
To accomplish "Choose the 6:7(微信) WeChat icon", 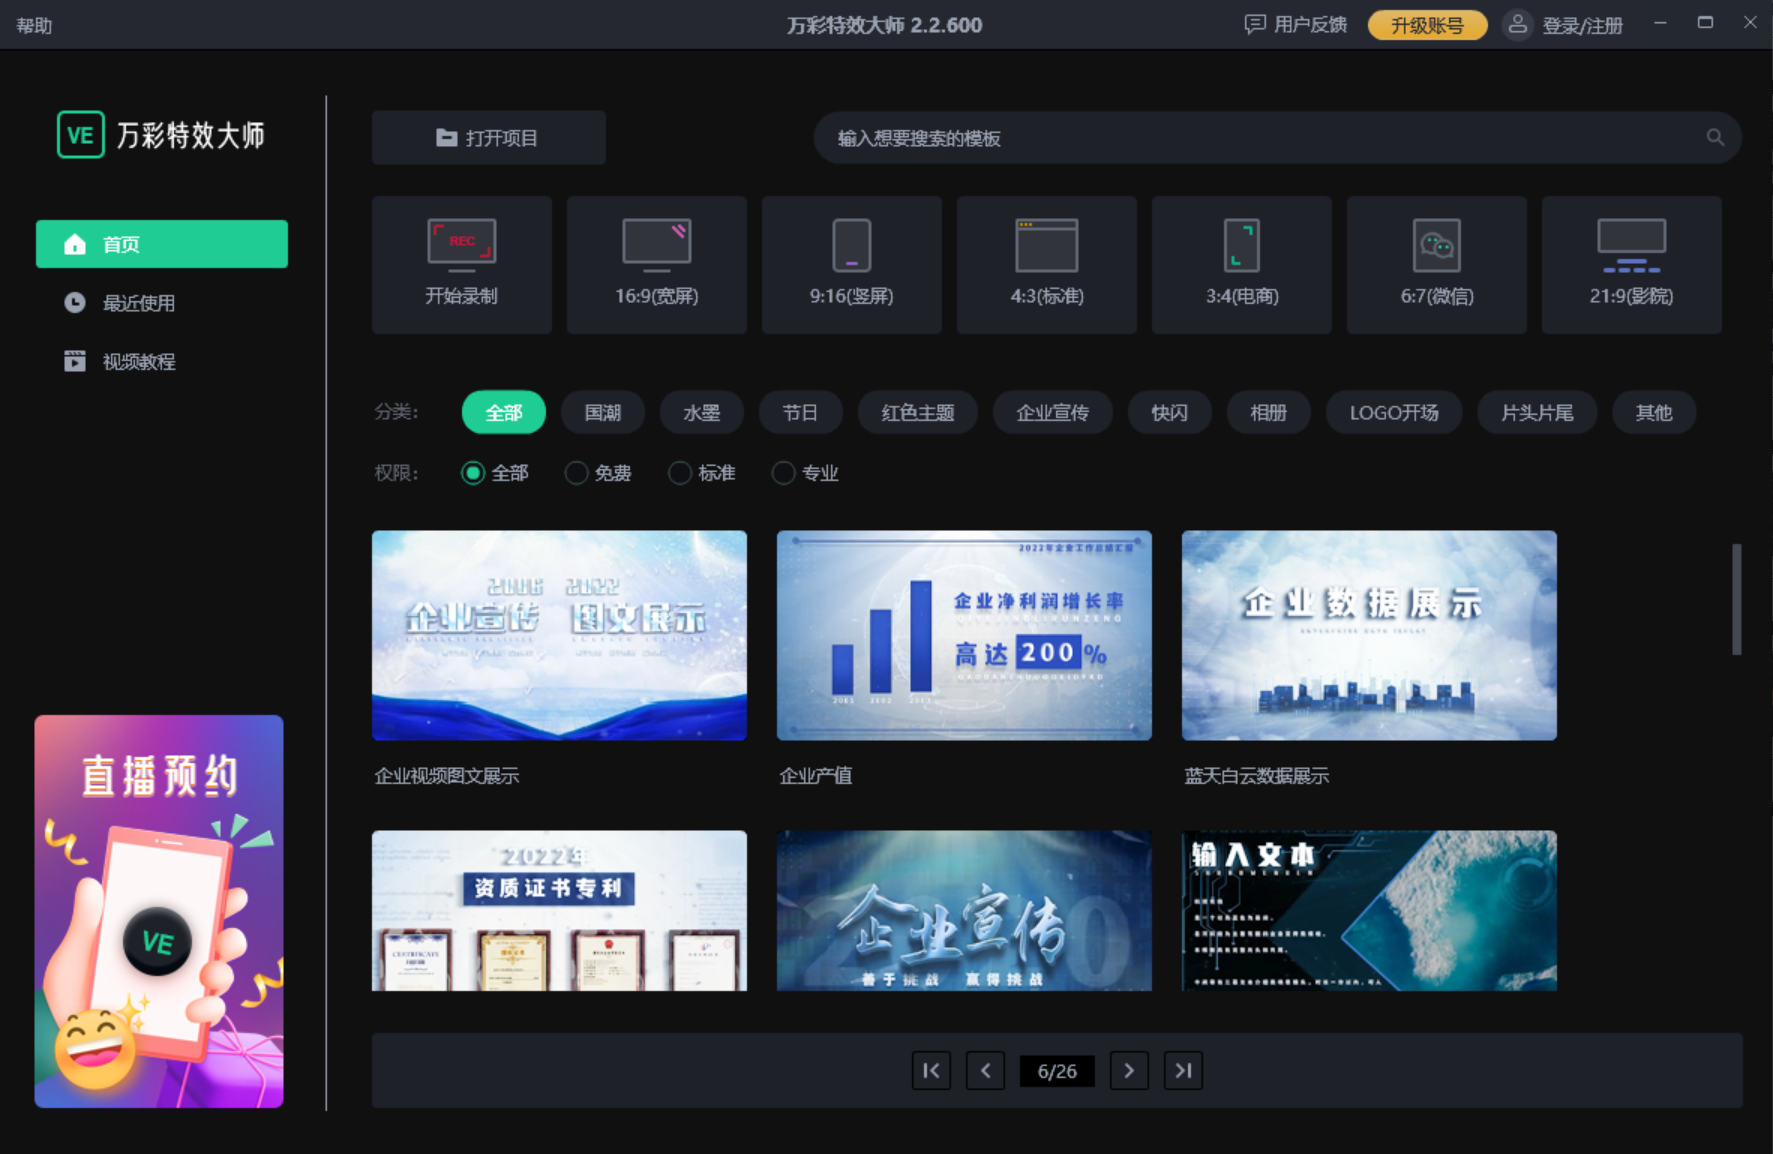I will coord(1437,245).
